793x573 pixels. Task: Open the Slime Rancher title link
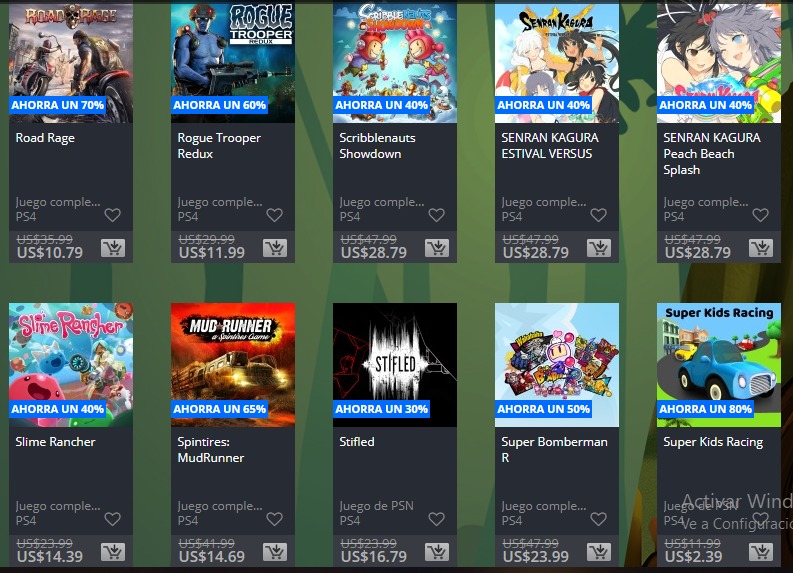tap(55, 442)
